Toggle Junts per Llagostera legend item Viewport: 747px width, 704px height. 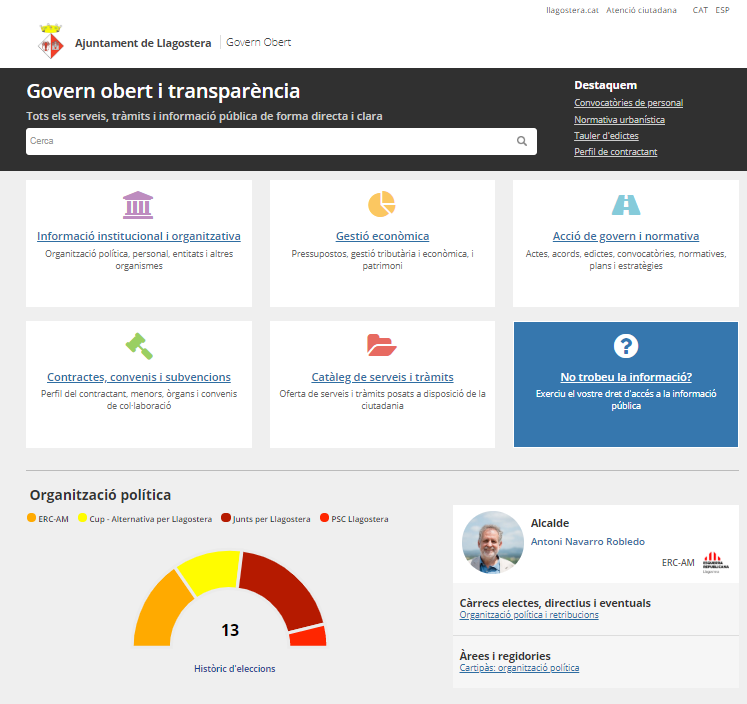point(227,519)
